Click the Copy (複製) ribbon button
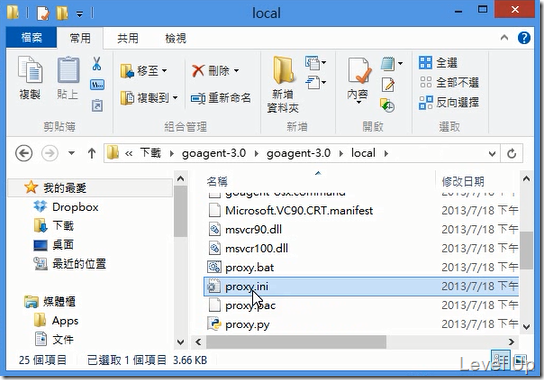The width and height of the screenshot is (544, 380). click(30, 78)
